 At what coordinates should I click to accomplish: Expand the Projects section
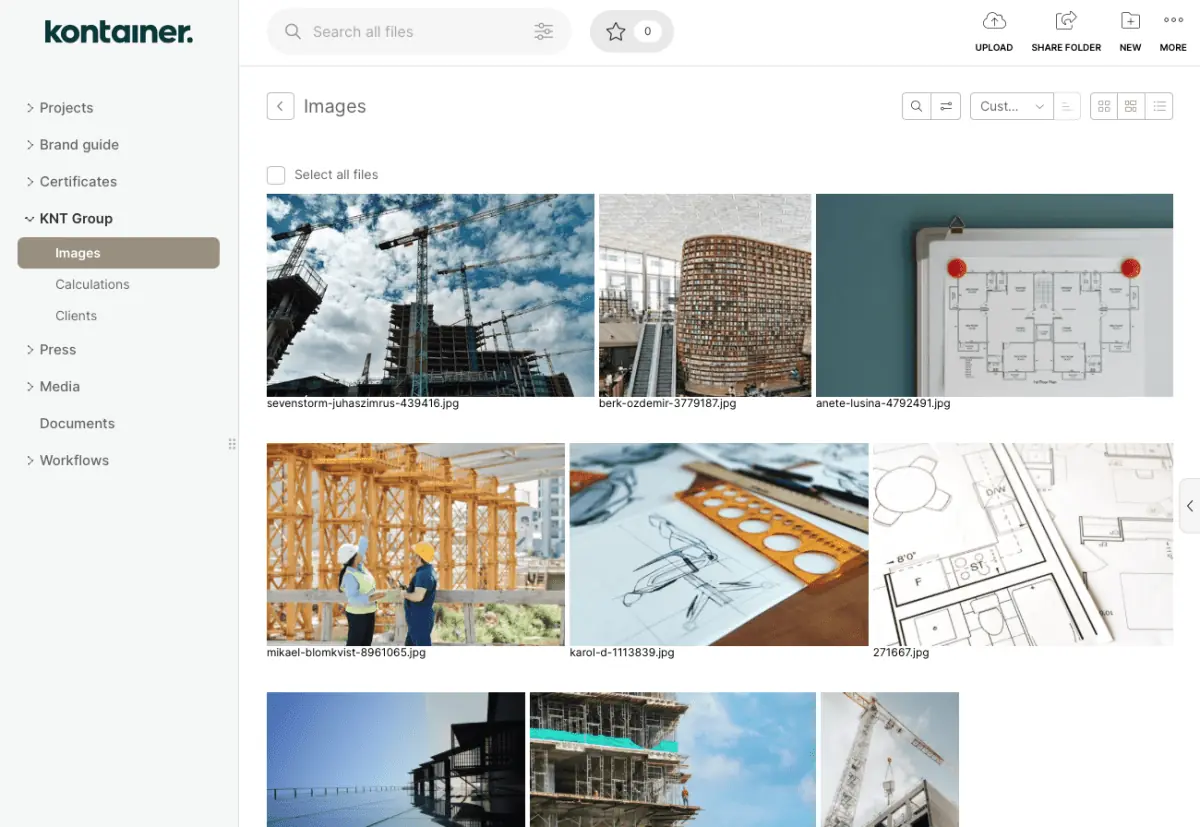[66, 107]
